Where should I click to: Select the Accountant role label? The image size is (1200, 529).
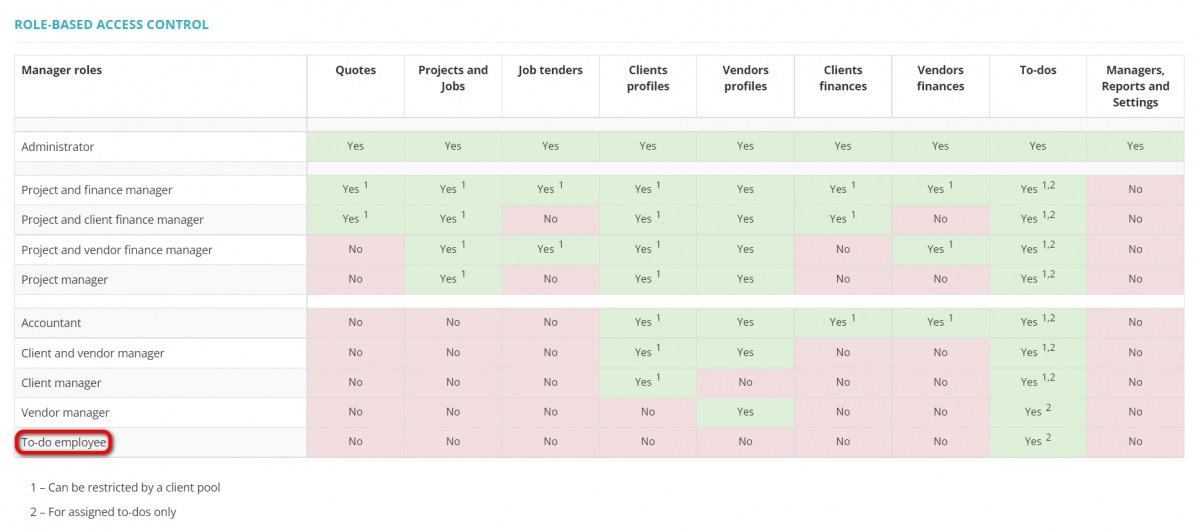51,323
